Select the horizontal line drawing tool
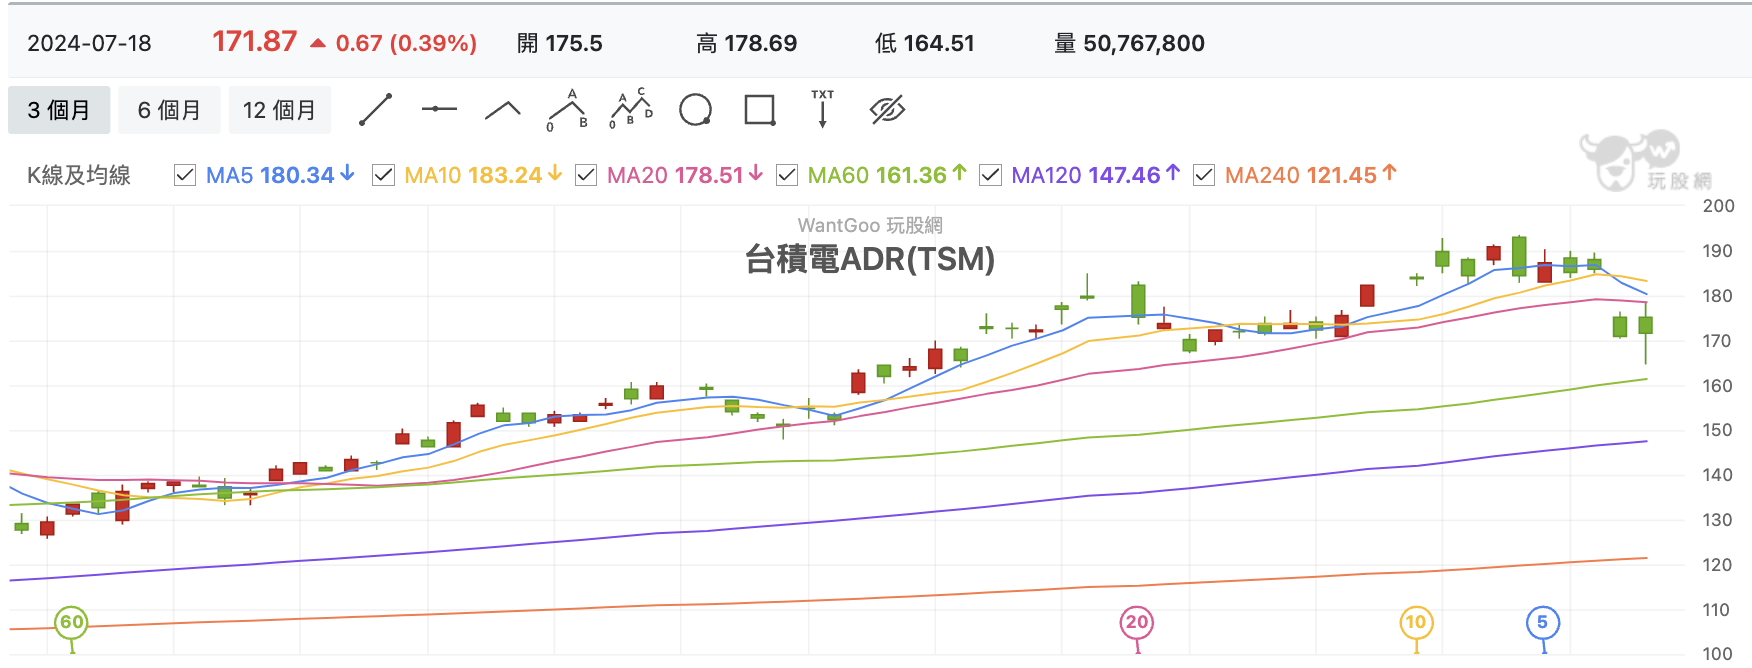 coord(439,109)
